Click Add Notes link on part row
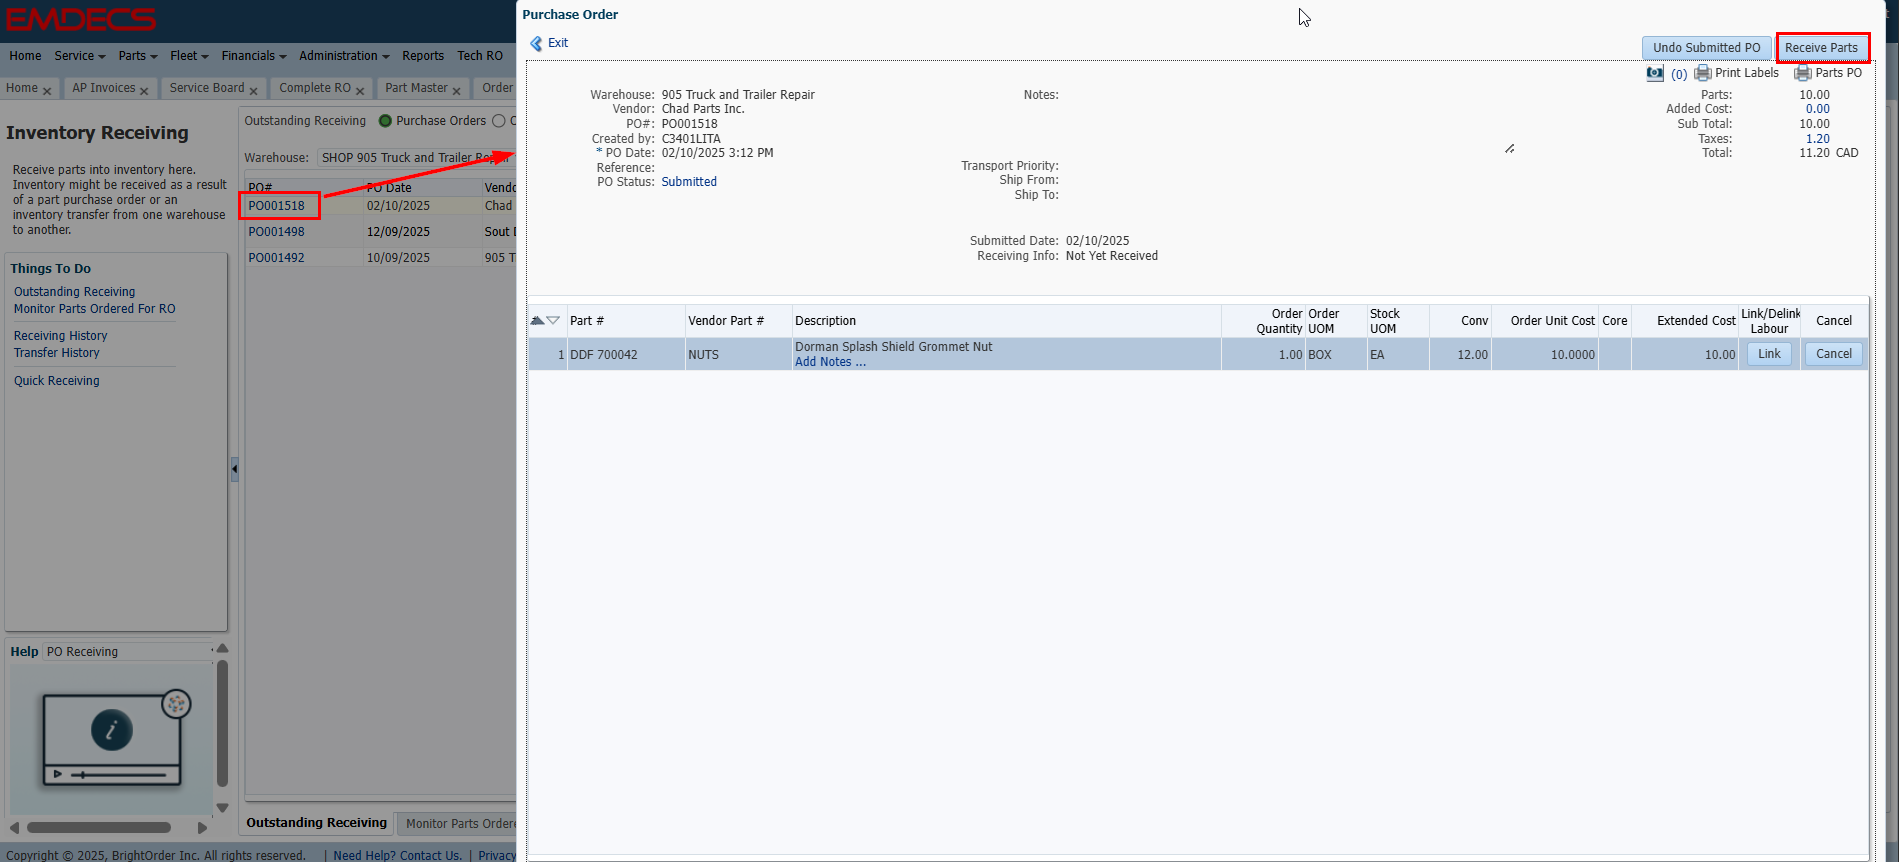Screen dimensions: 1899x862 (x=830, y=362)
